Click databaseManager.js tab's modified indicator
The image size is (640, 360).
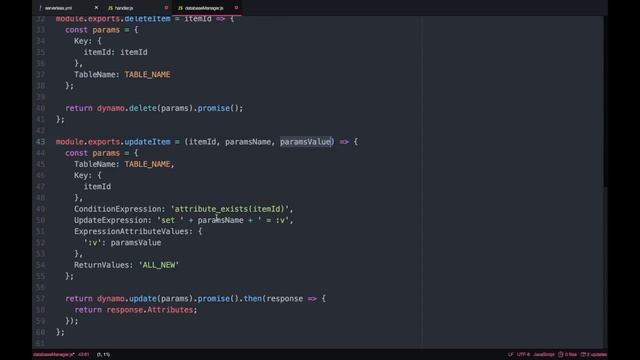[x=236, y=8]
